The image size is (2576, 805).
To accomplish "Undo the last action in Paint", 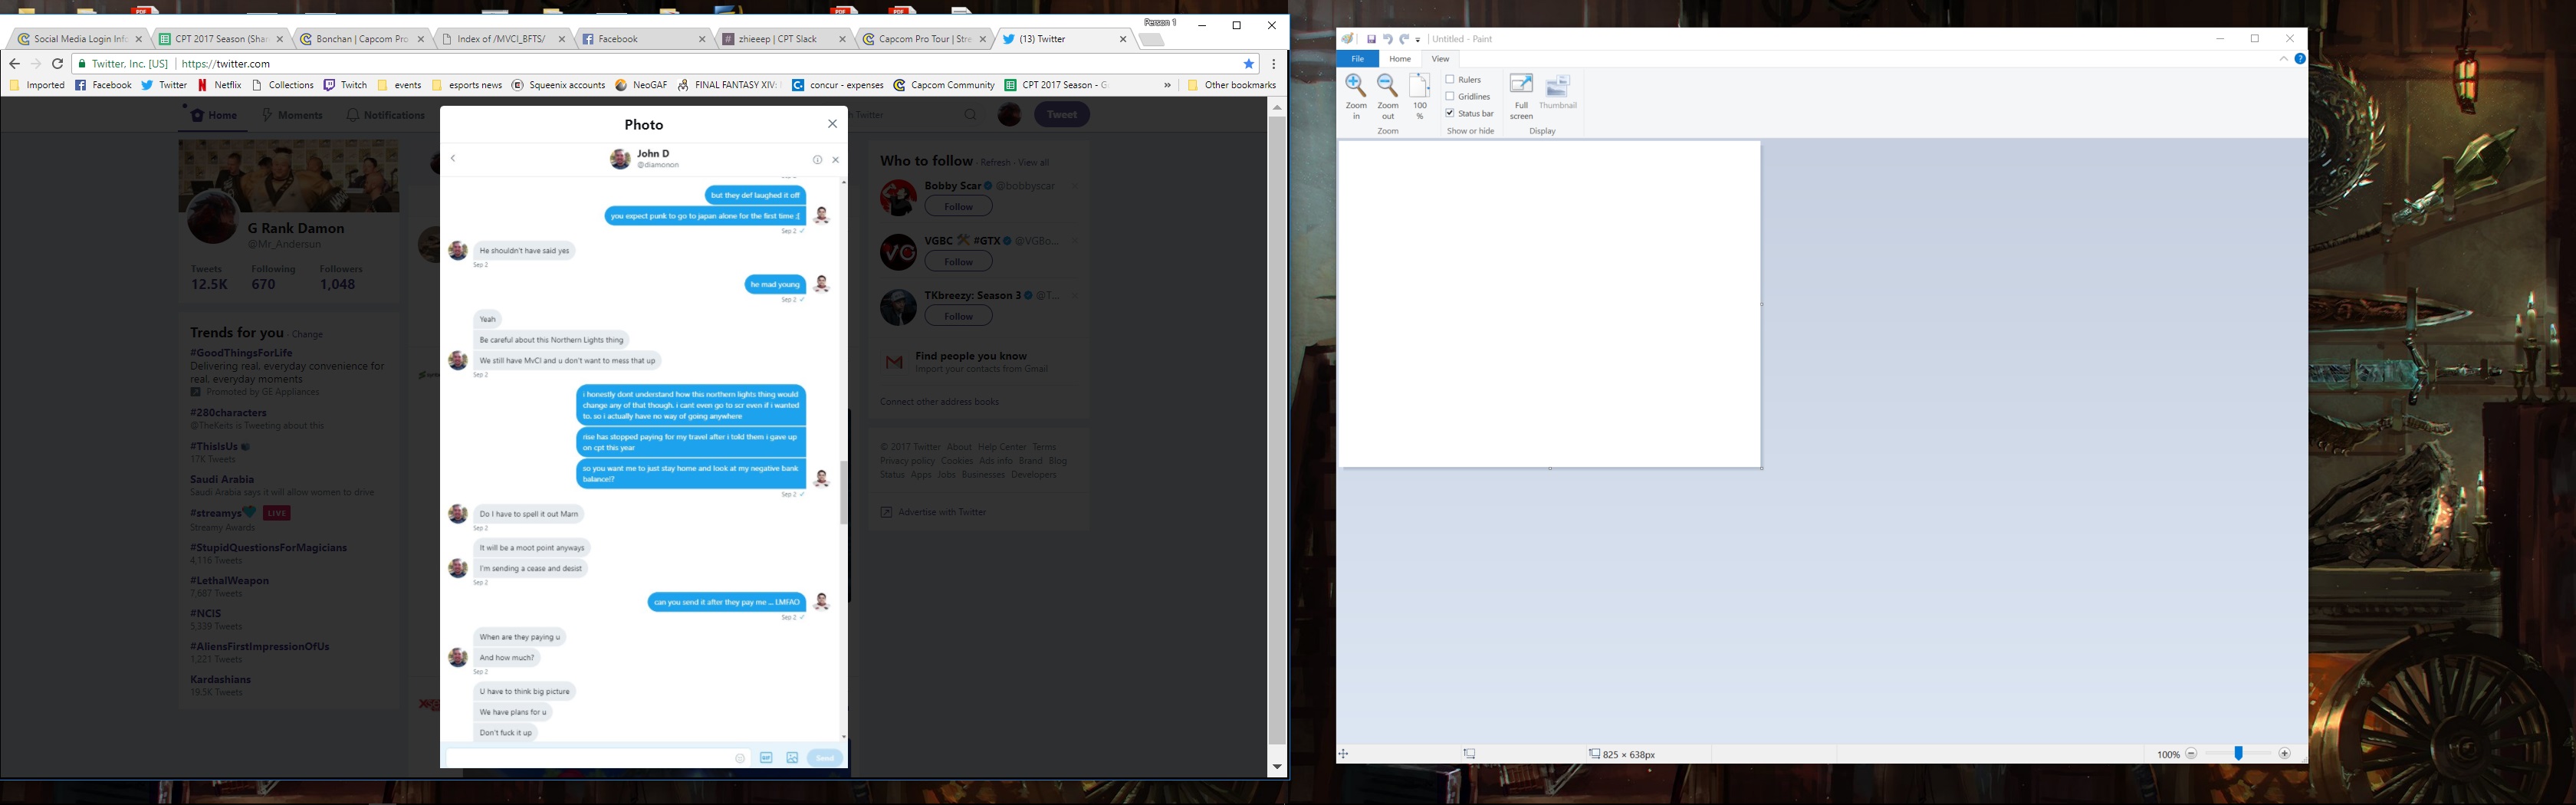I will 1387,39.
